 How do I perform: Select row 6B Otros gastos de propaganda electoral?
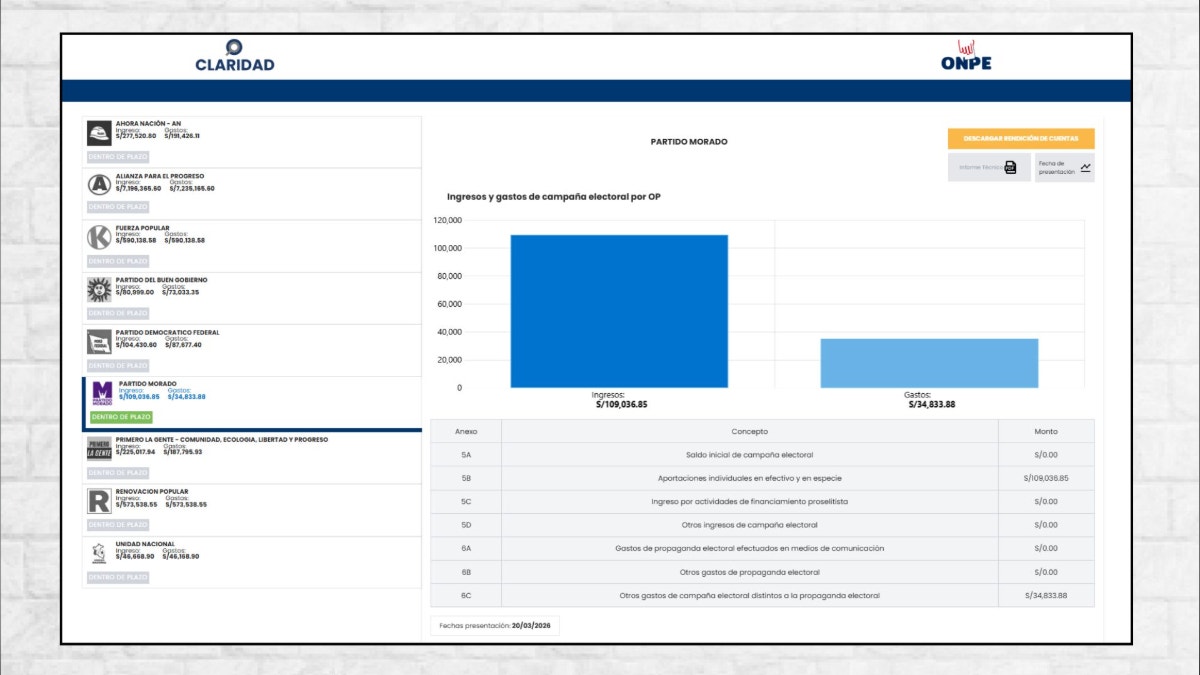762,572
